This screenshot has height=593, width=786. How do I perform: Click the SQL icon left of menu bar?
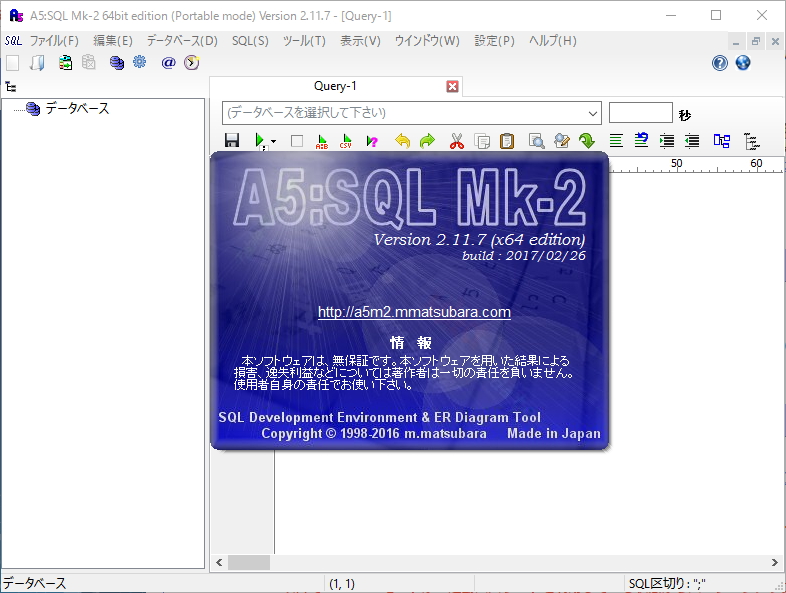click(13, 41)
